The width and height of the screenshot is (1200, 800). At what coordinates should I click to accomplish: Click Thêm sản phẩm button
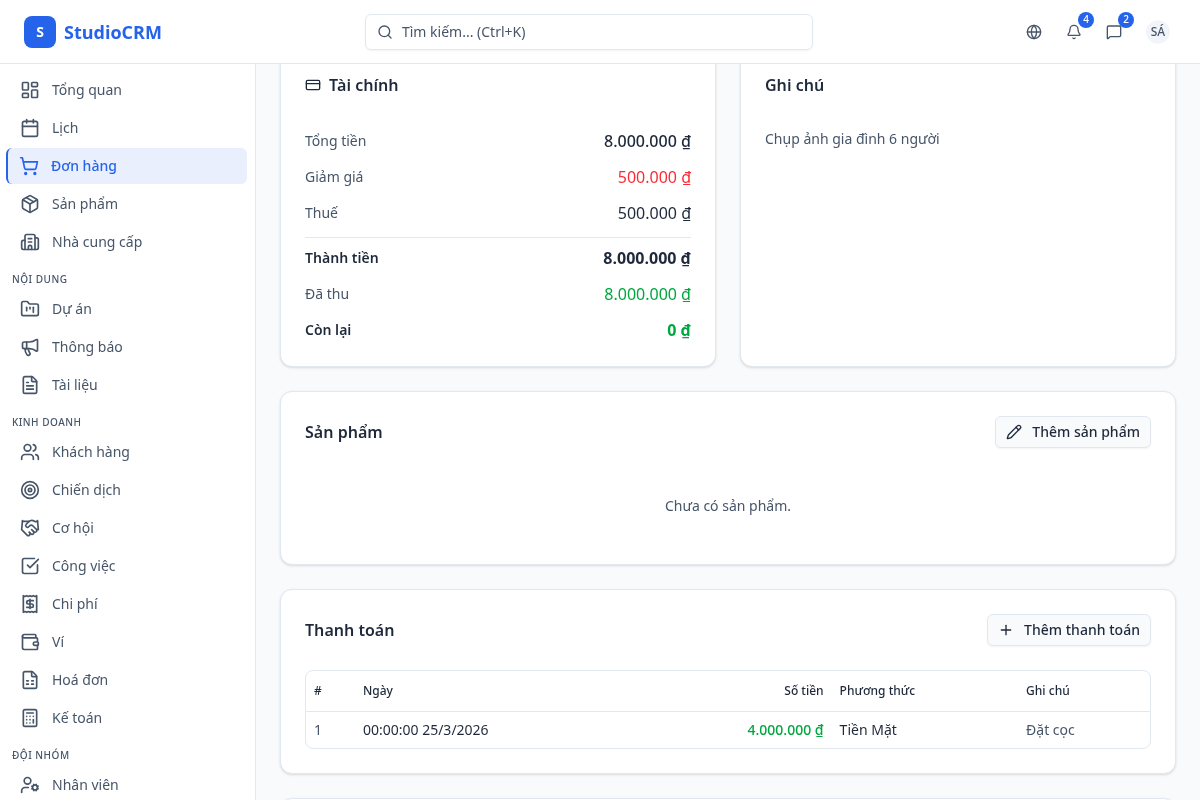click(1072, 432)
